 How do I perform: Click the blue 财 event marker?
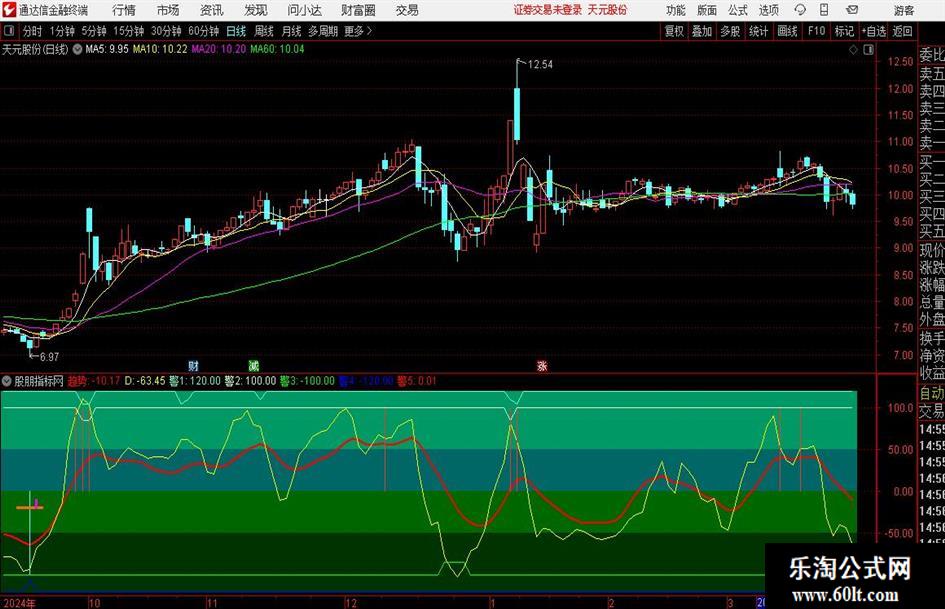192,366
